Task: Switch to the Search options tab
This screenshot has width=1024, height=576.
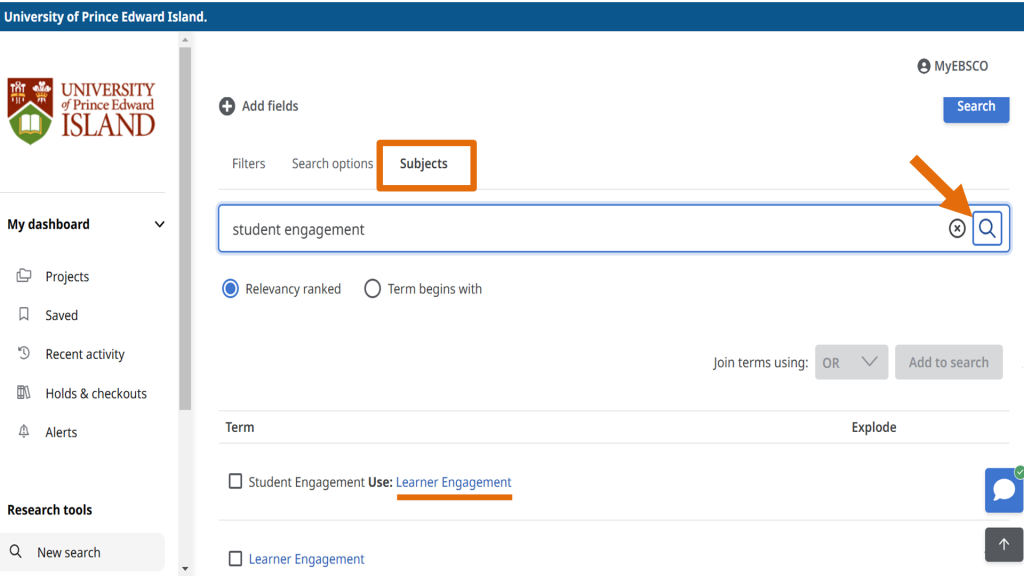Action: (332, 163)
